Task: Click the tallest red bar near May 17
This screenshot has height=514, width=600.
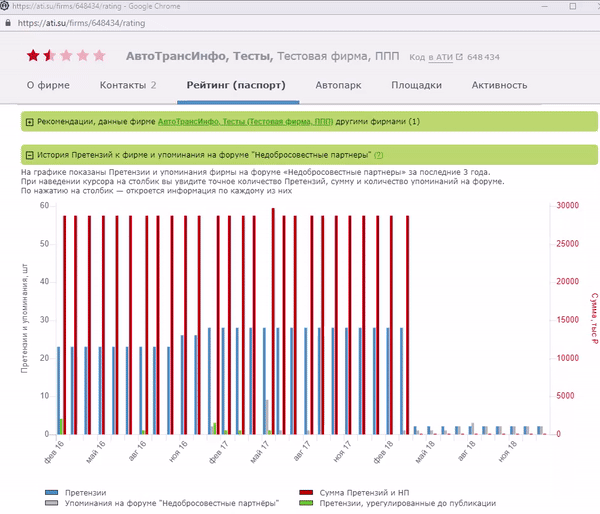Action: coord(273,320)
